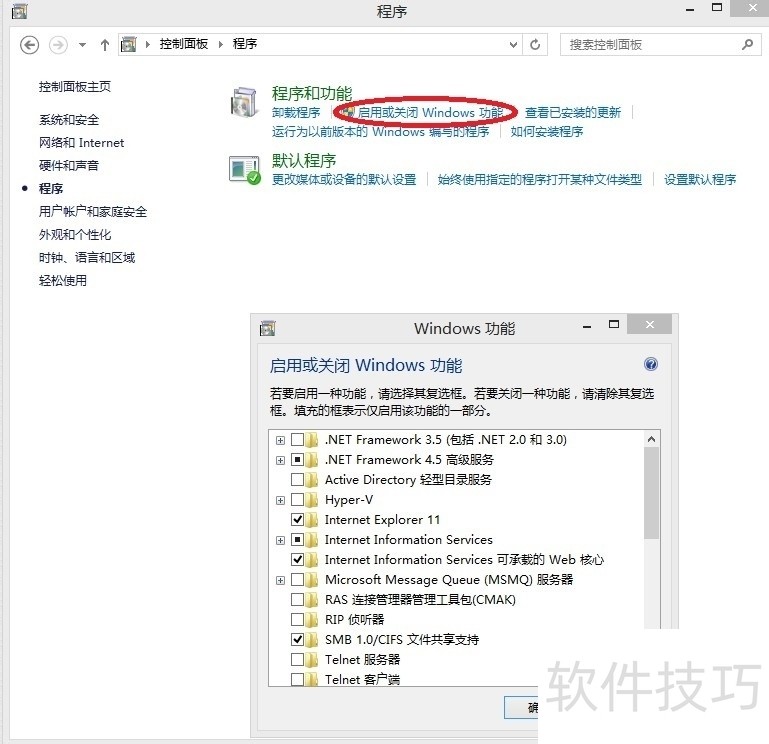Expand the Hyper-V tree node
This screenshot has height=744, width=769.
tap(280, 500)
